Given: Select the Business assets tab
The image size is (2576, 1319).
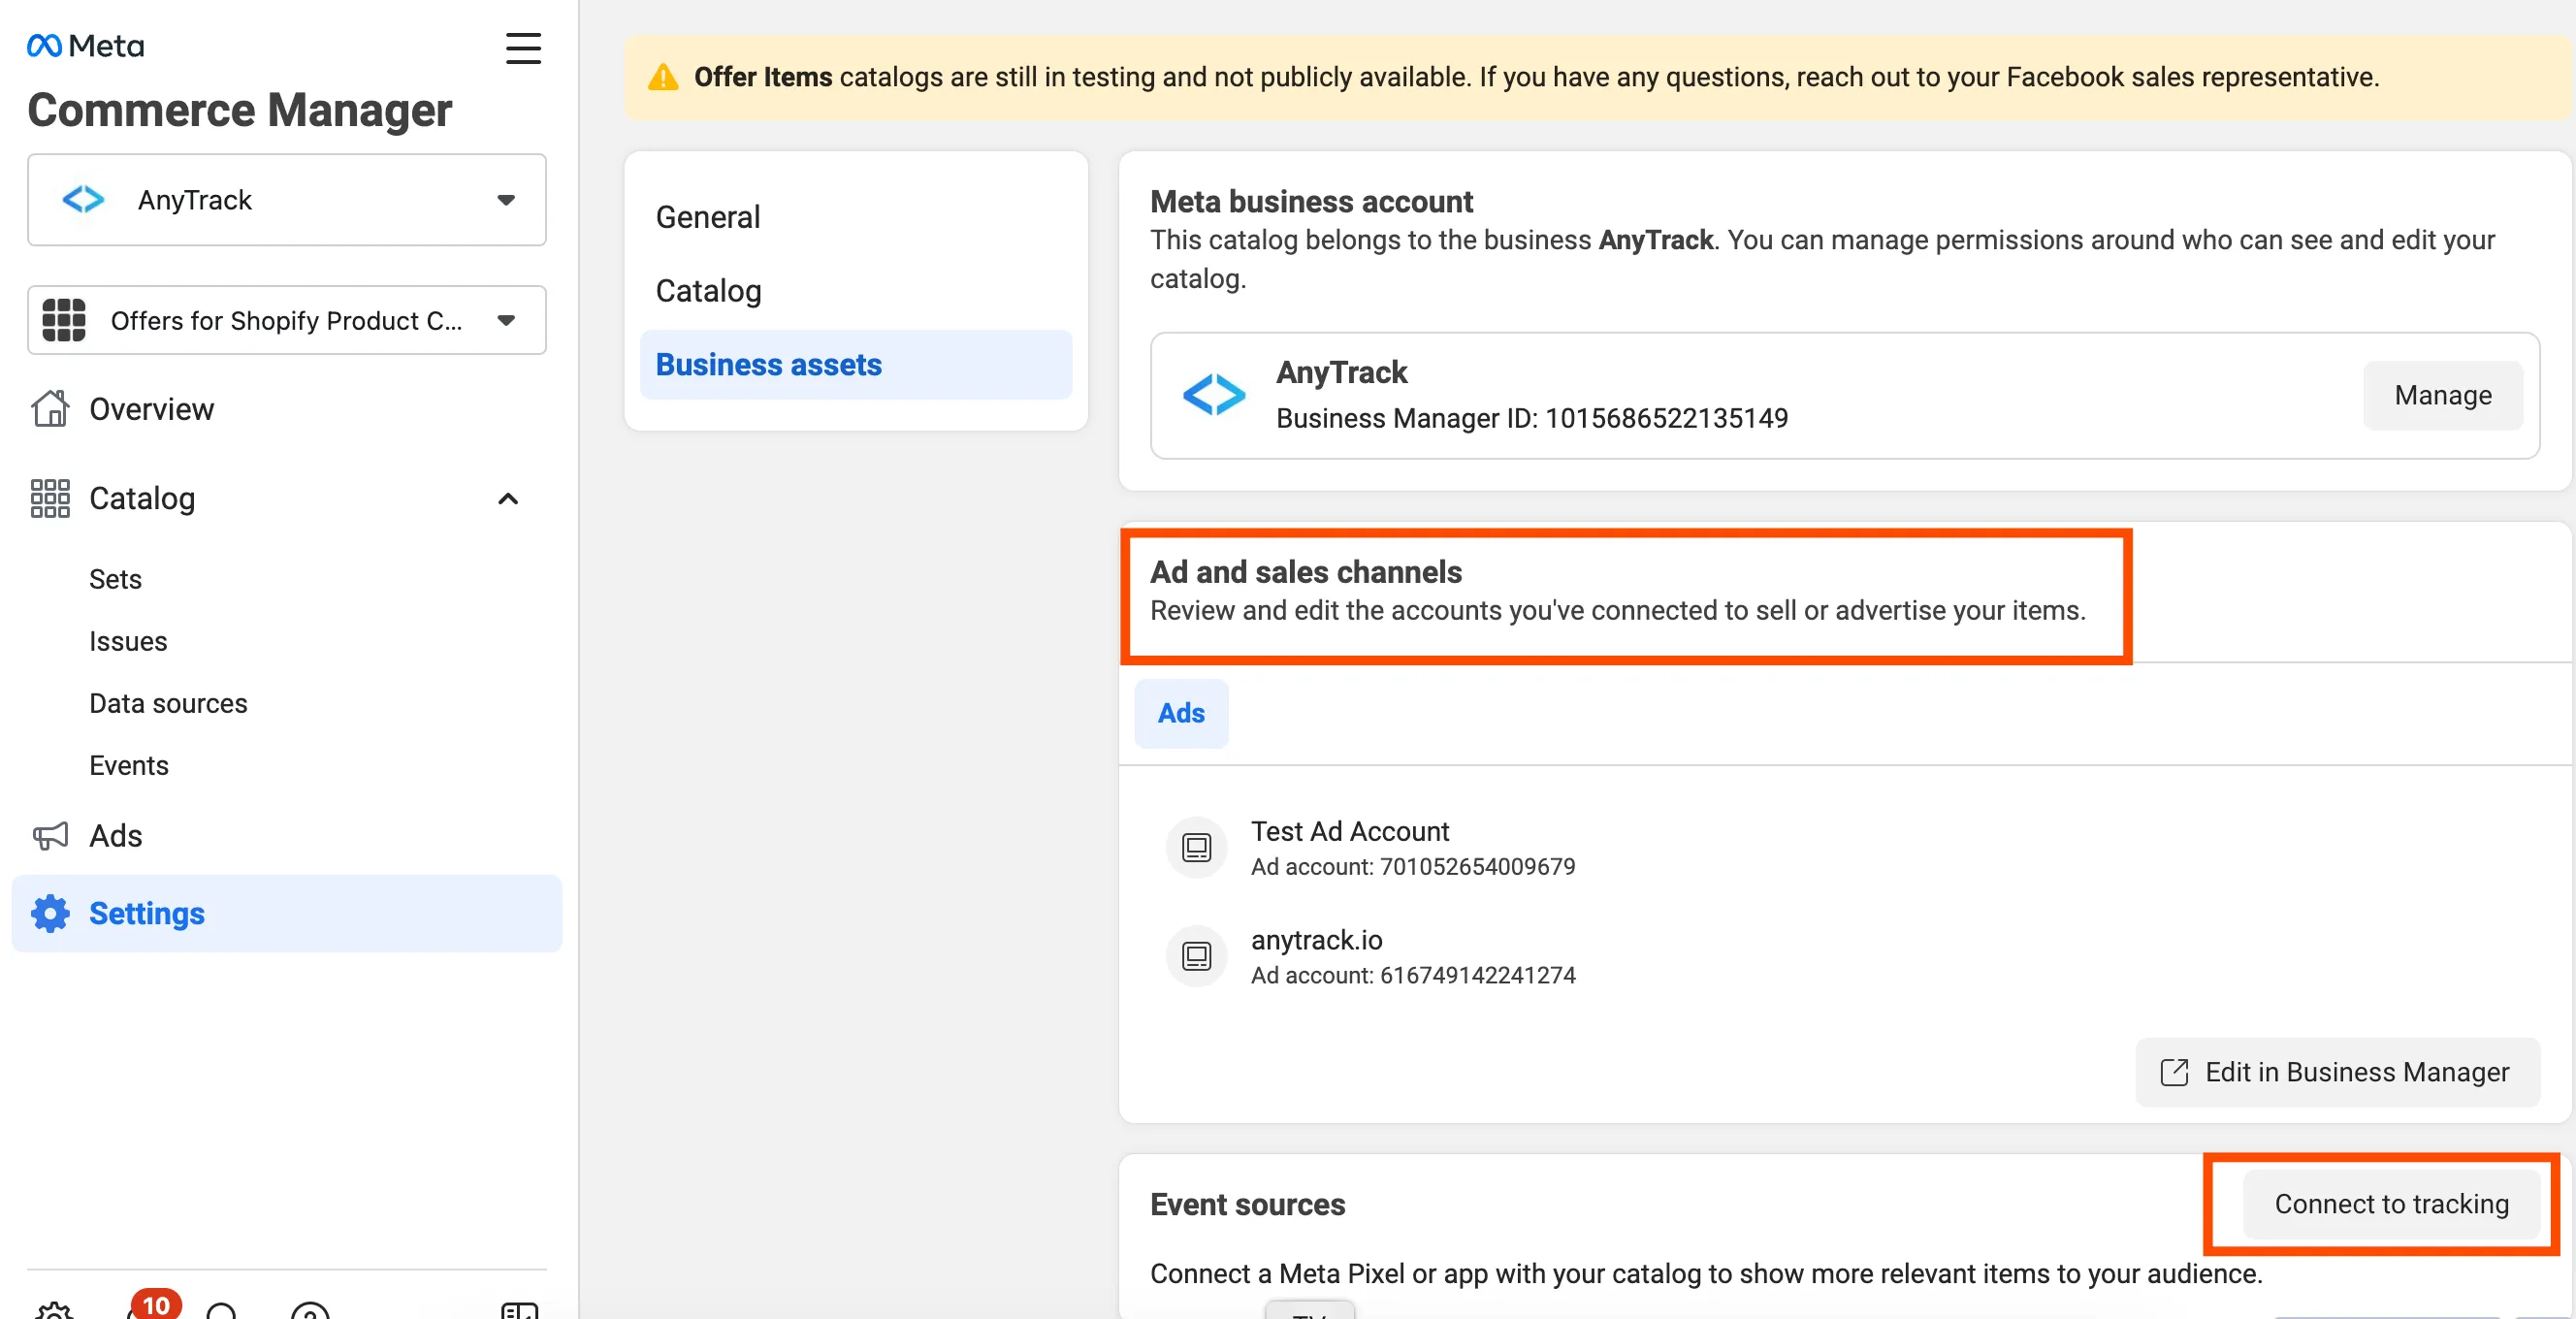Looking at the screenshot, I should click(x=856, y=365).
